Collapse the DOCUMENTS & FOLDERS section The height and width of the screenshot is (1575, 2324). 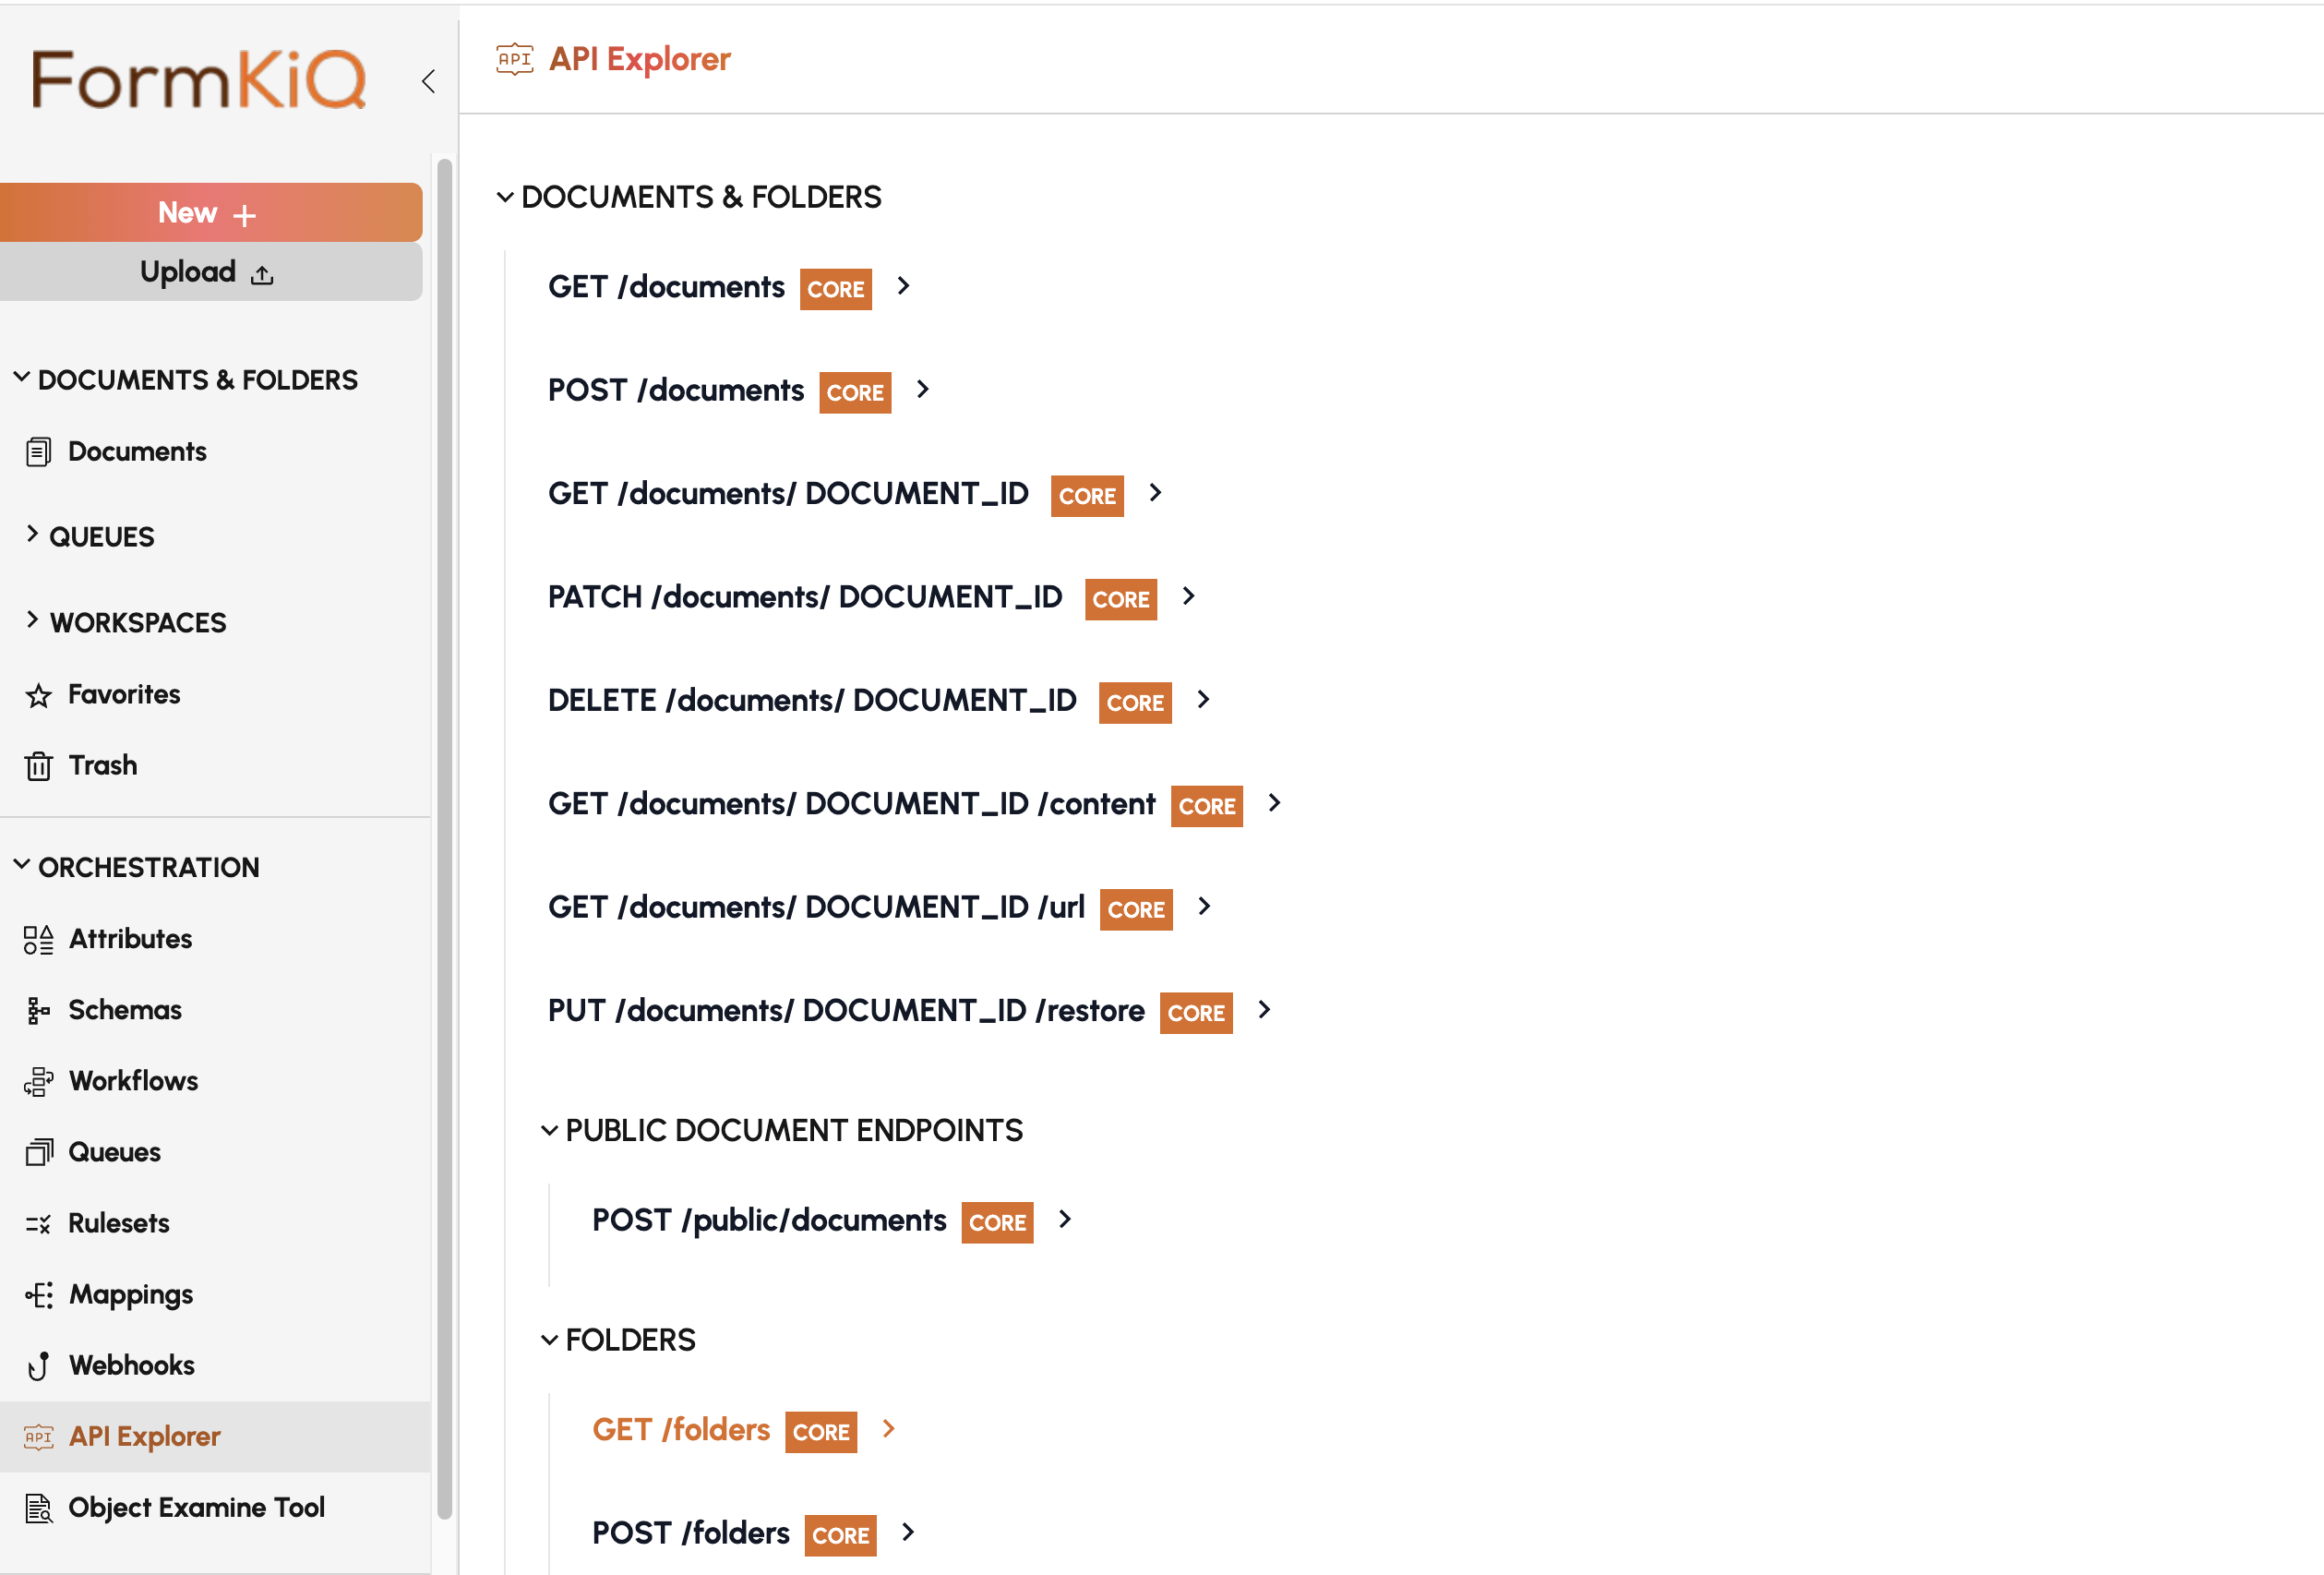tap(508, 197)
